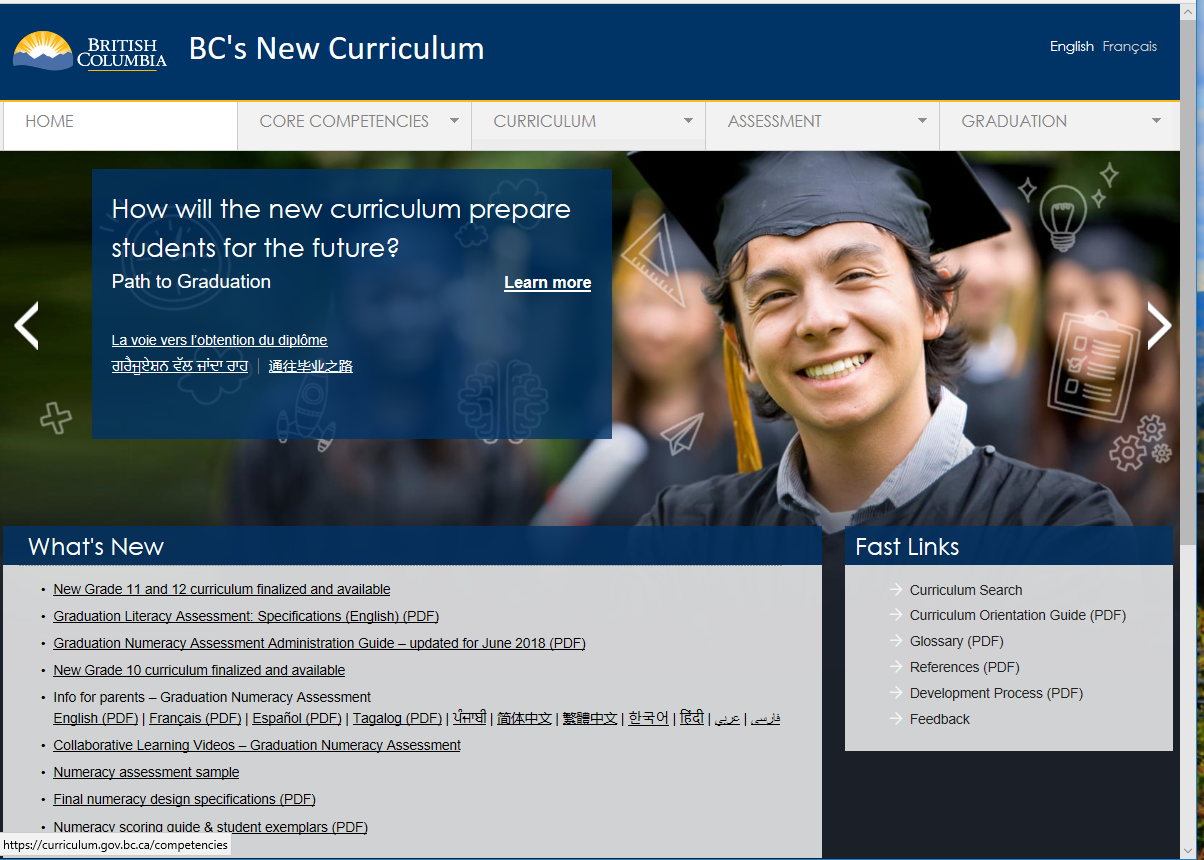Click the Learn more link
1204x860 pixels.
[547, 282]
